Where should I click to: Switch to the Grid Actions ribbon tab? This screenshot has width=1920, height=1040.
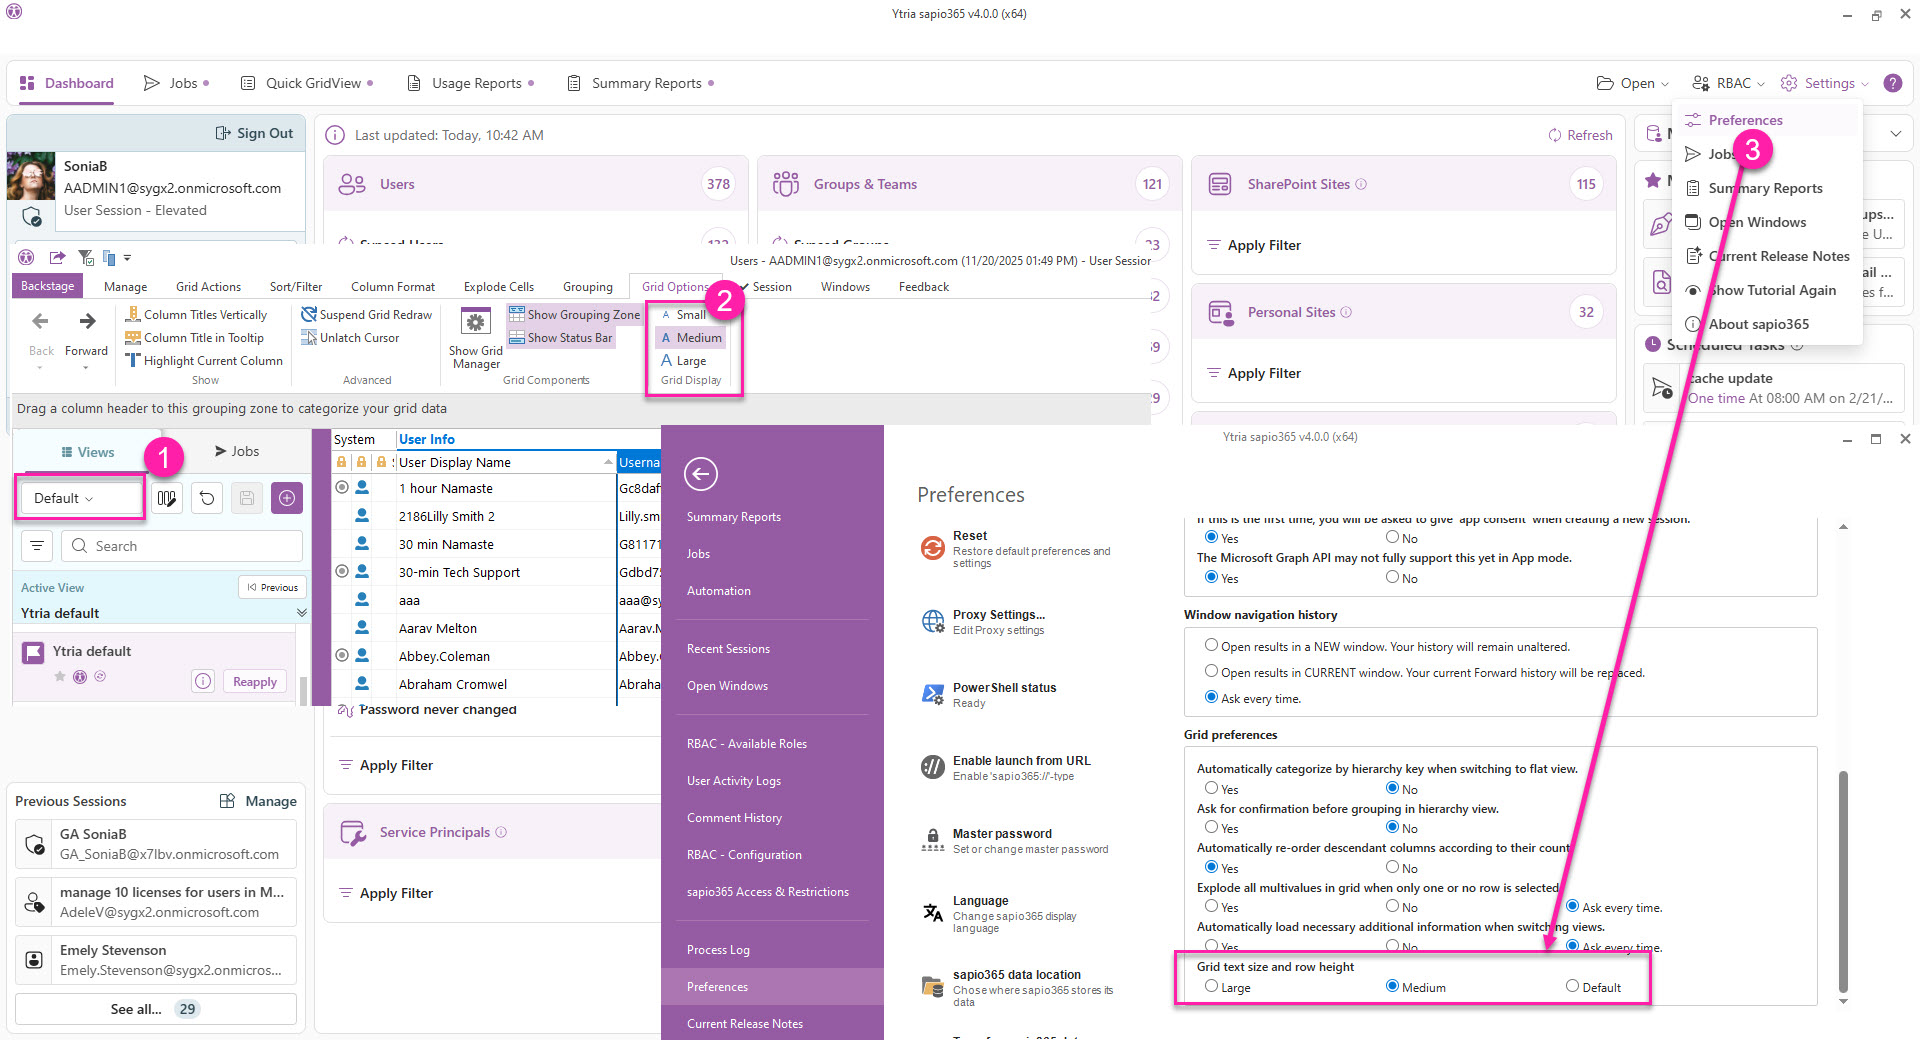click(208, 287)
